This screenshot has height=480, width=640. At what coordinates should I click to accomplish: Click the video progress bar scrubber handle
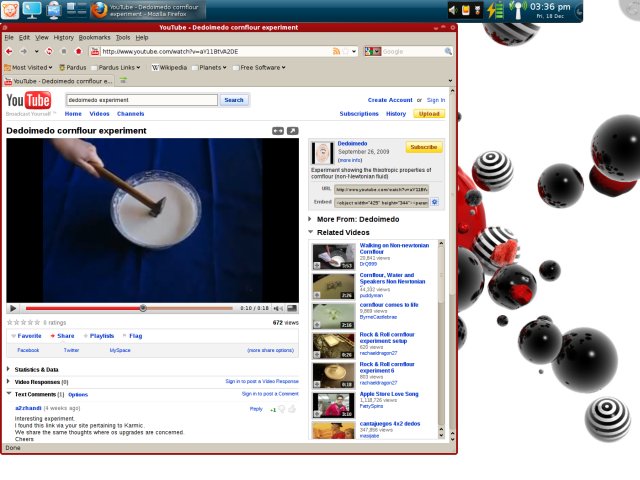click(x=143, y=308)
